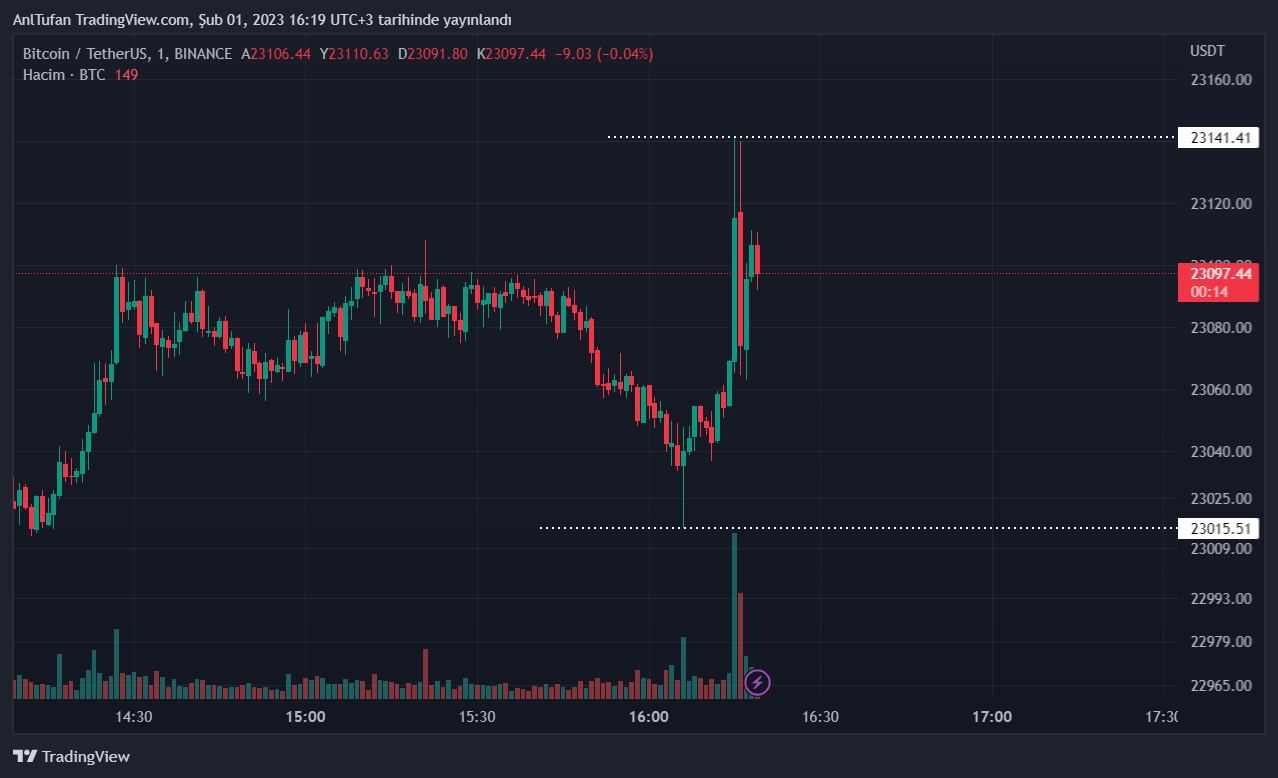Viewport: 1278px width, 778px height.
Task: Click the 17:00 time axis label
Action: pos(992,717)
